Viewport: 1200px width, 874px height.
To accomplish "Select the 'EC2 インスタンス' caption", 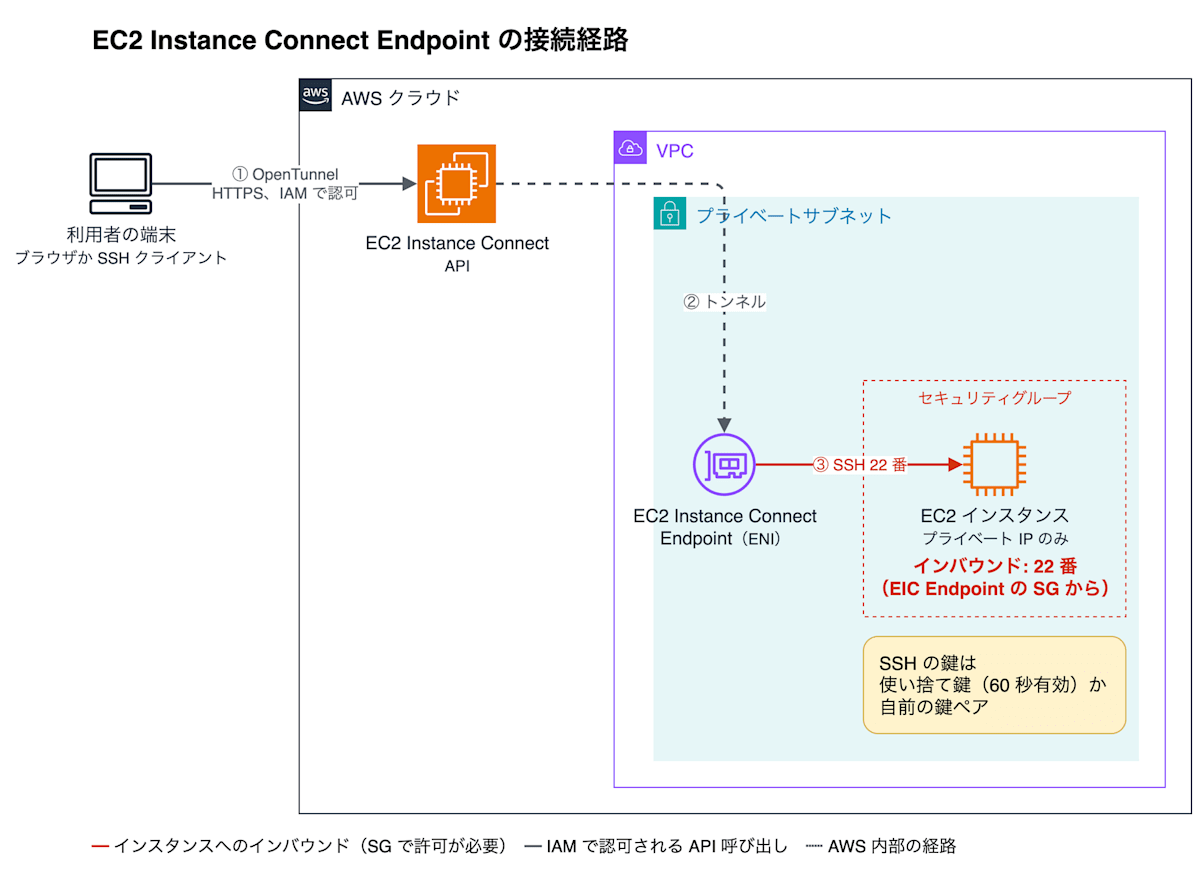I will coord(995,515).
